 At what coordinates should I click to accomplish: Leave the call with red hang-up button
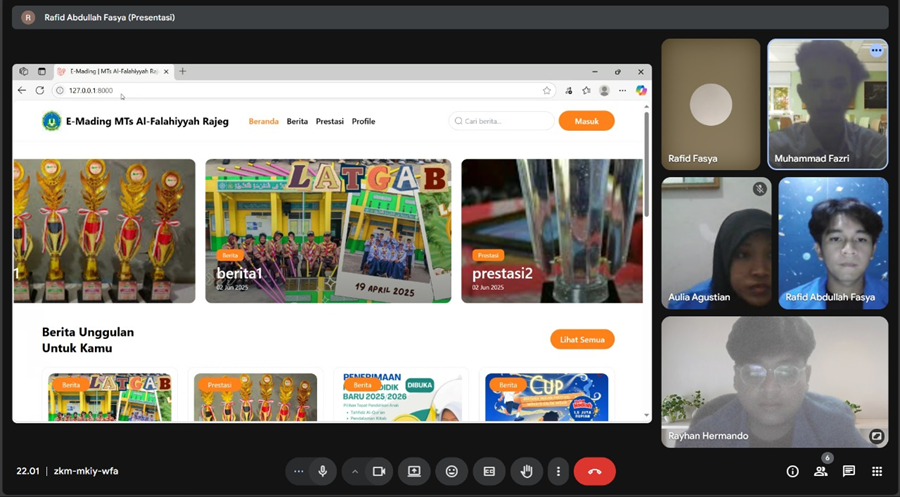pyautogui.click(x=595, y=471)
